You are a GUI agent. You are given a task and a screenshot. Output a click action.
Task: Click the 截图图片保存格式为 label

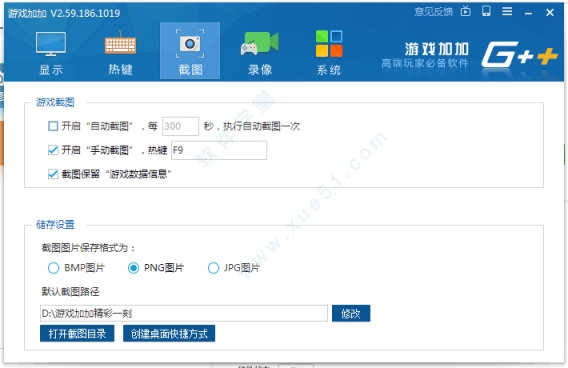[x=88, y=248]
